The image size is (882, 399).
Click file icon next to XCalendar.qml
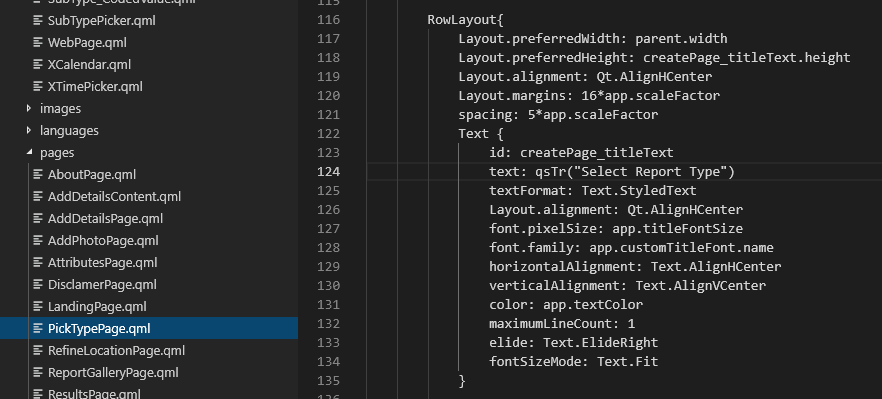coord(38,65)
